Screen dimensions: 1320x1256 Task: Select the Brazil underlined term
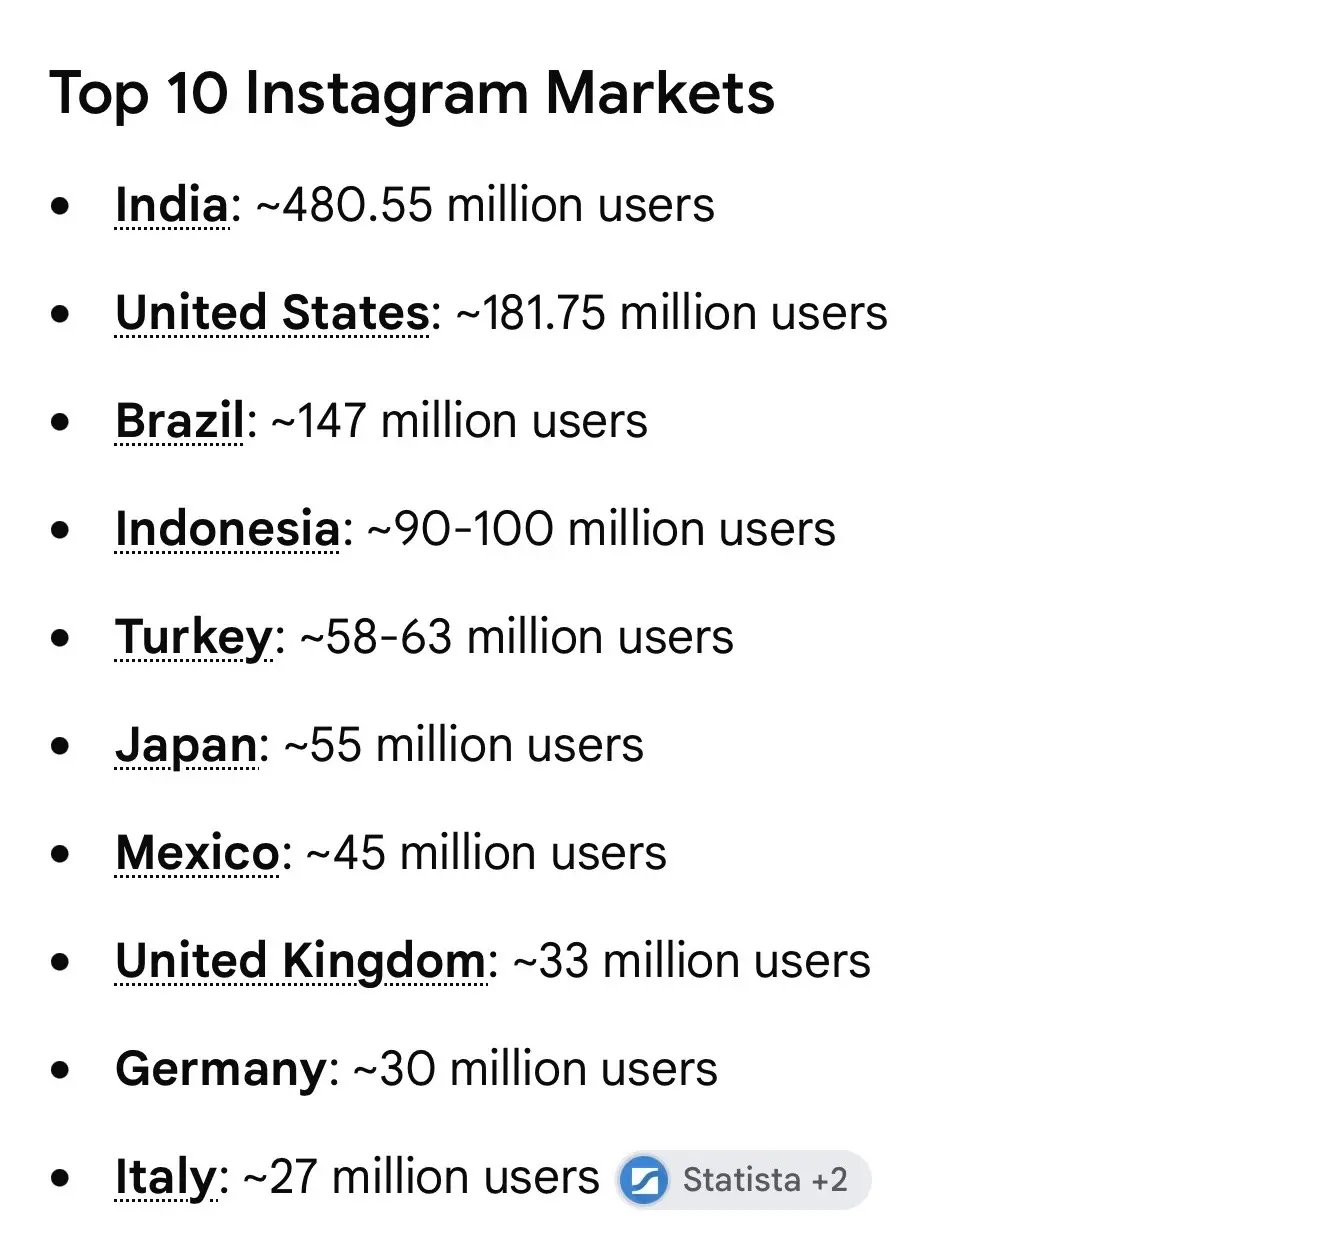coord(180,421)
